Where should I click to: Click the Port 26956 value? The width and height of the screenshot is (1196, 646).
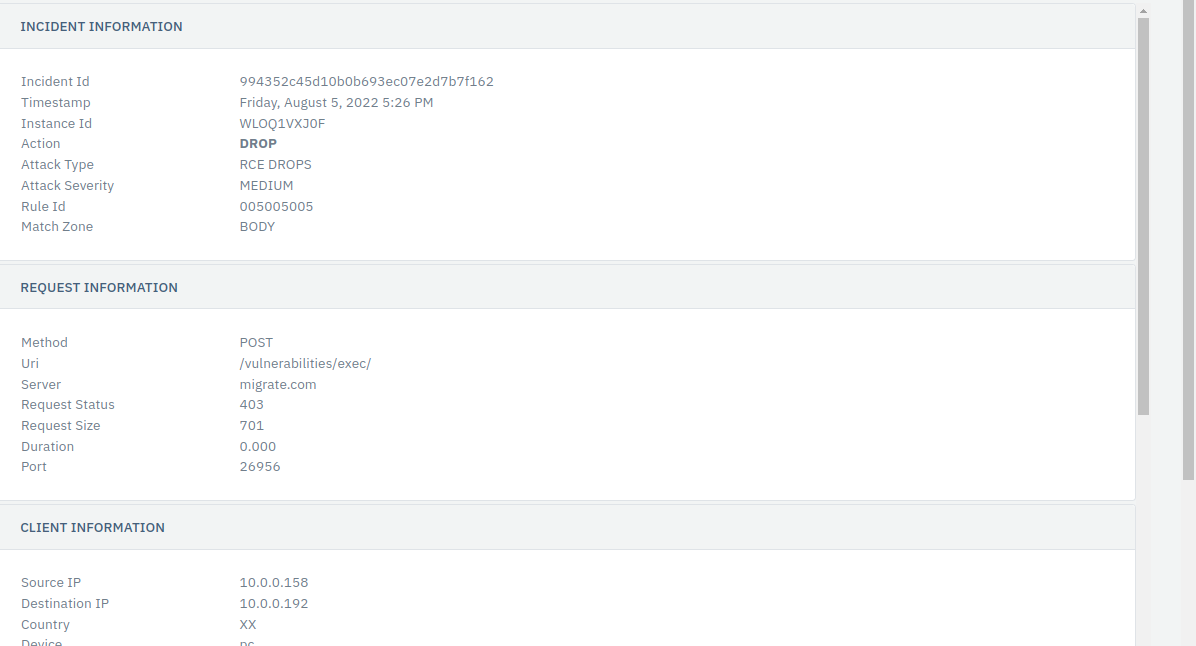pyautogui.click(x=260, y=467)
